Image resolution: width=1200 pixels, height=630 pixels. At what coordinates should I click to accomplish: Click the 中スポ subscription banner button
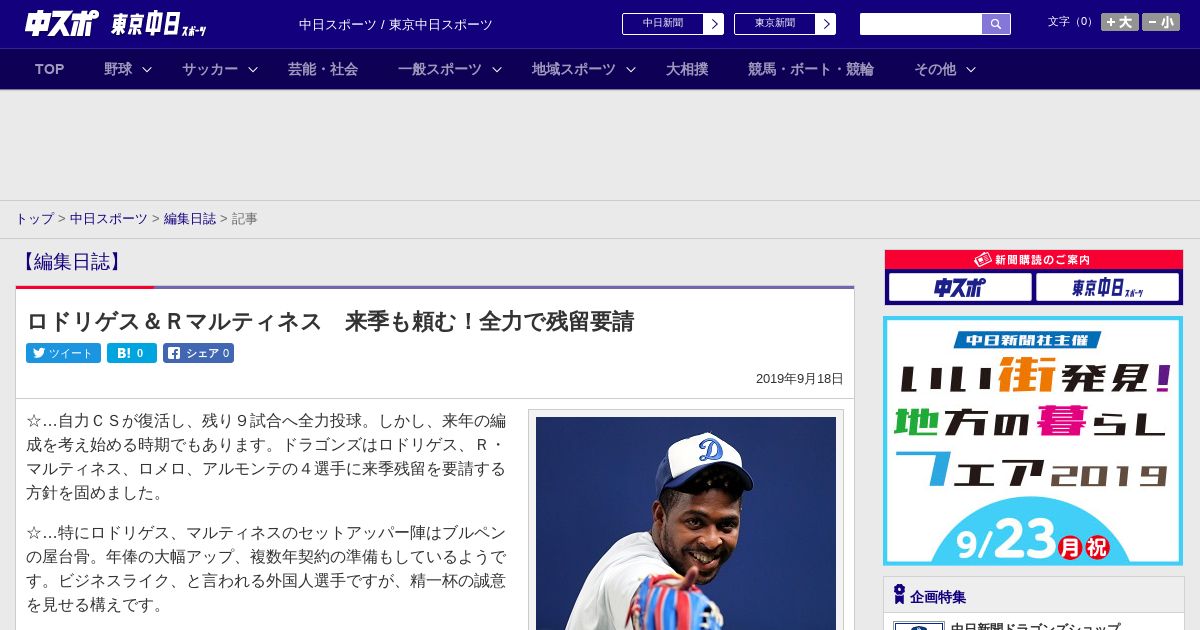tap(960, 288)
